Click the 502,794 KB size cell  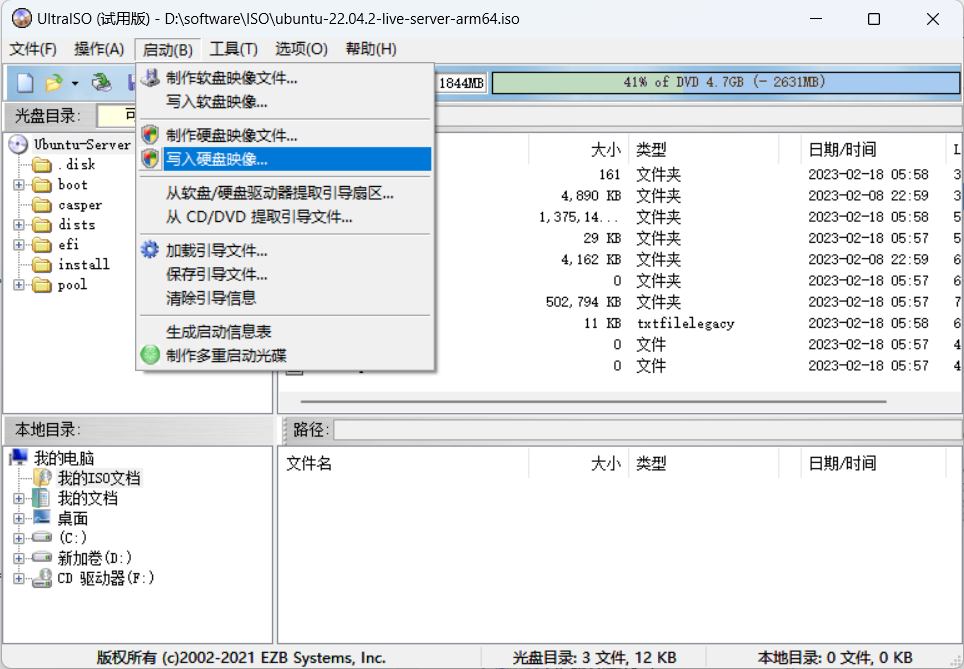(x=583, y=302)
